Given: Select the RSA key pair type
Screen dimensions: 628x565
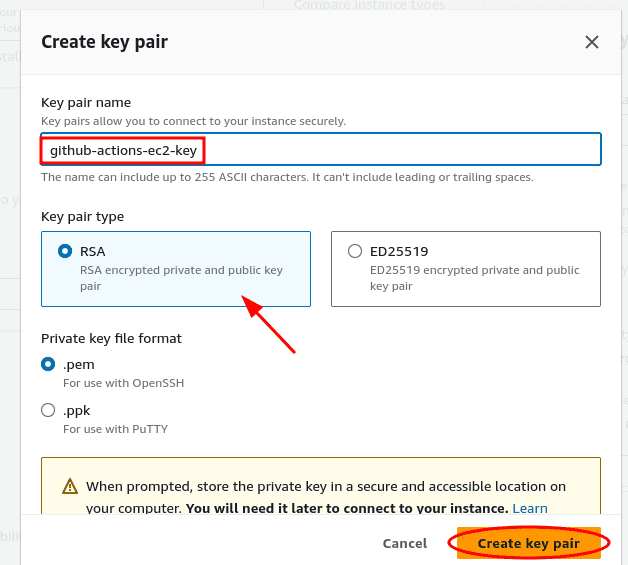Looking at the screenshot, I should point(65,251).
